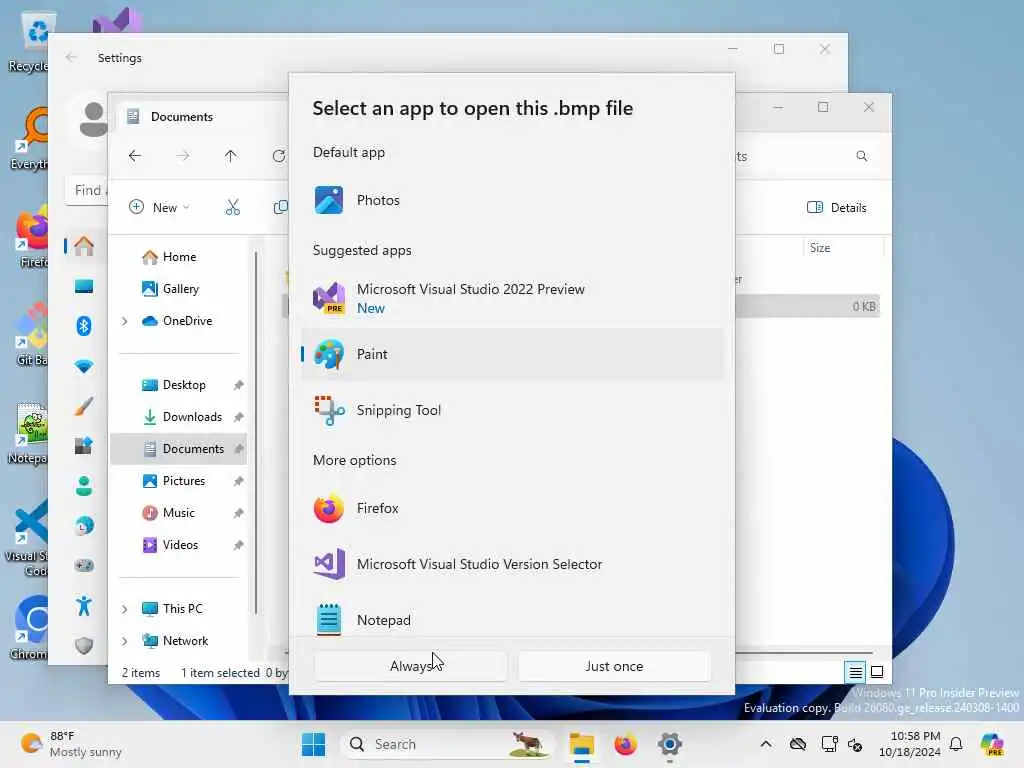Screen dimensions: 1024x768
Task: Open Network in the navigation pane
Action: click(176, 641)
